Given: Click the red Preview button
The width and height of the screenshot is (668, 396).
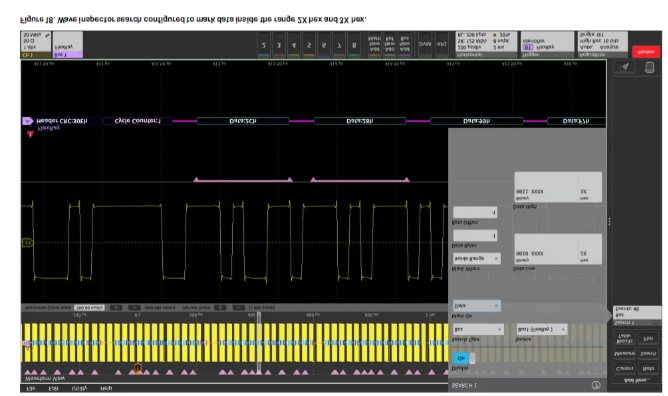Looking at the screenshot, I should [646, 52].
